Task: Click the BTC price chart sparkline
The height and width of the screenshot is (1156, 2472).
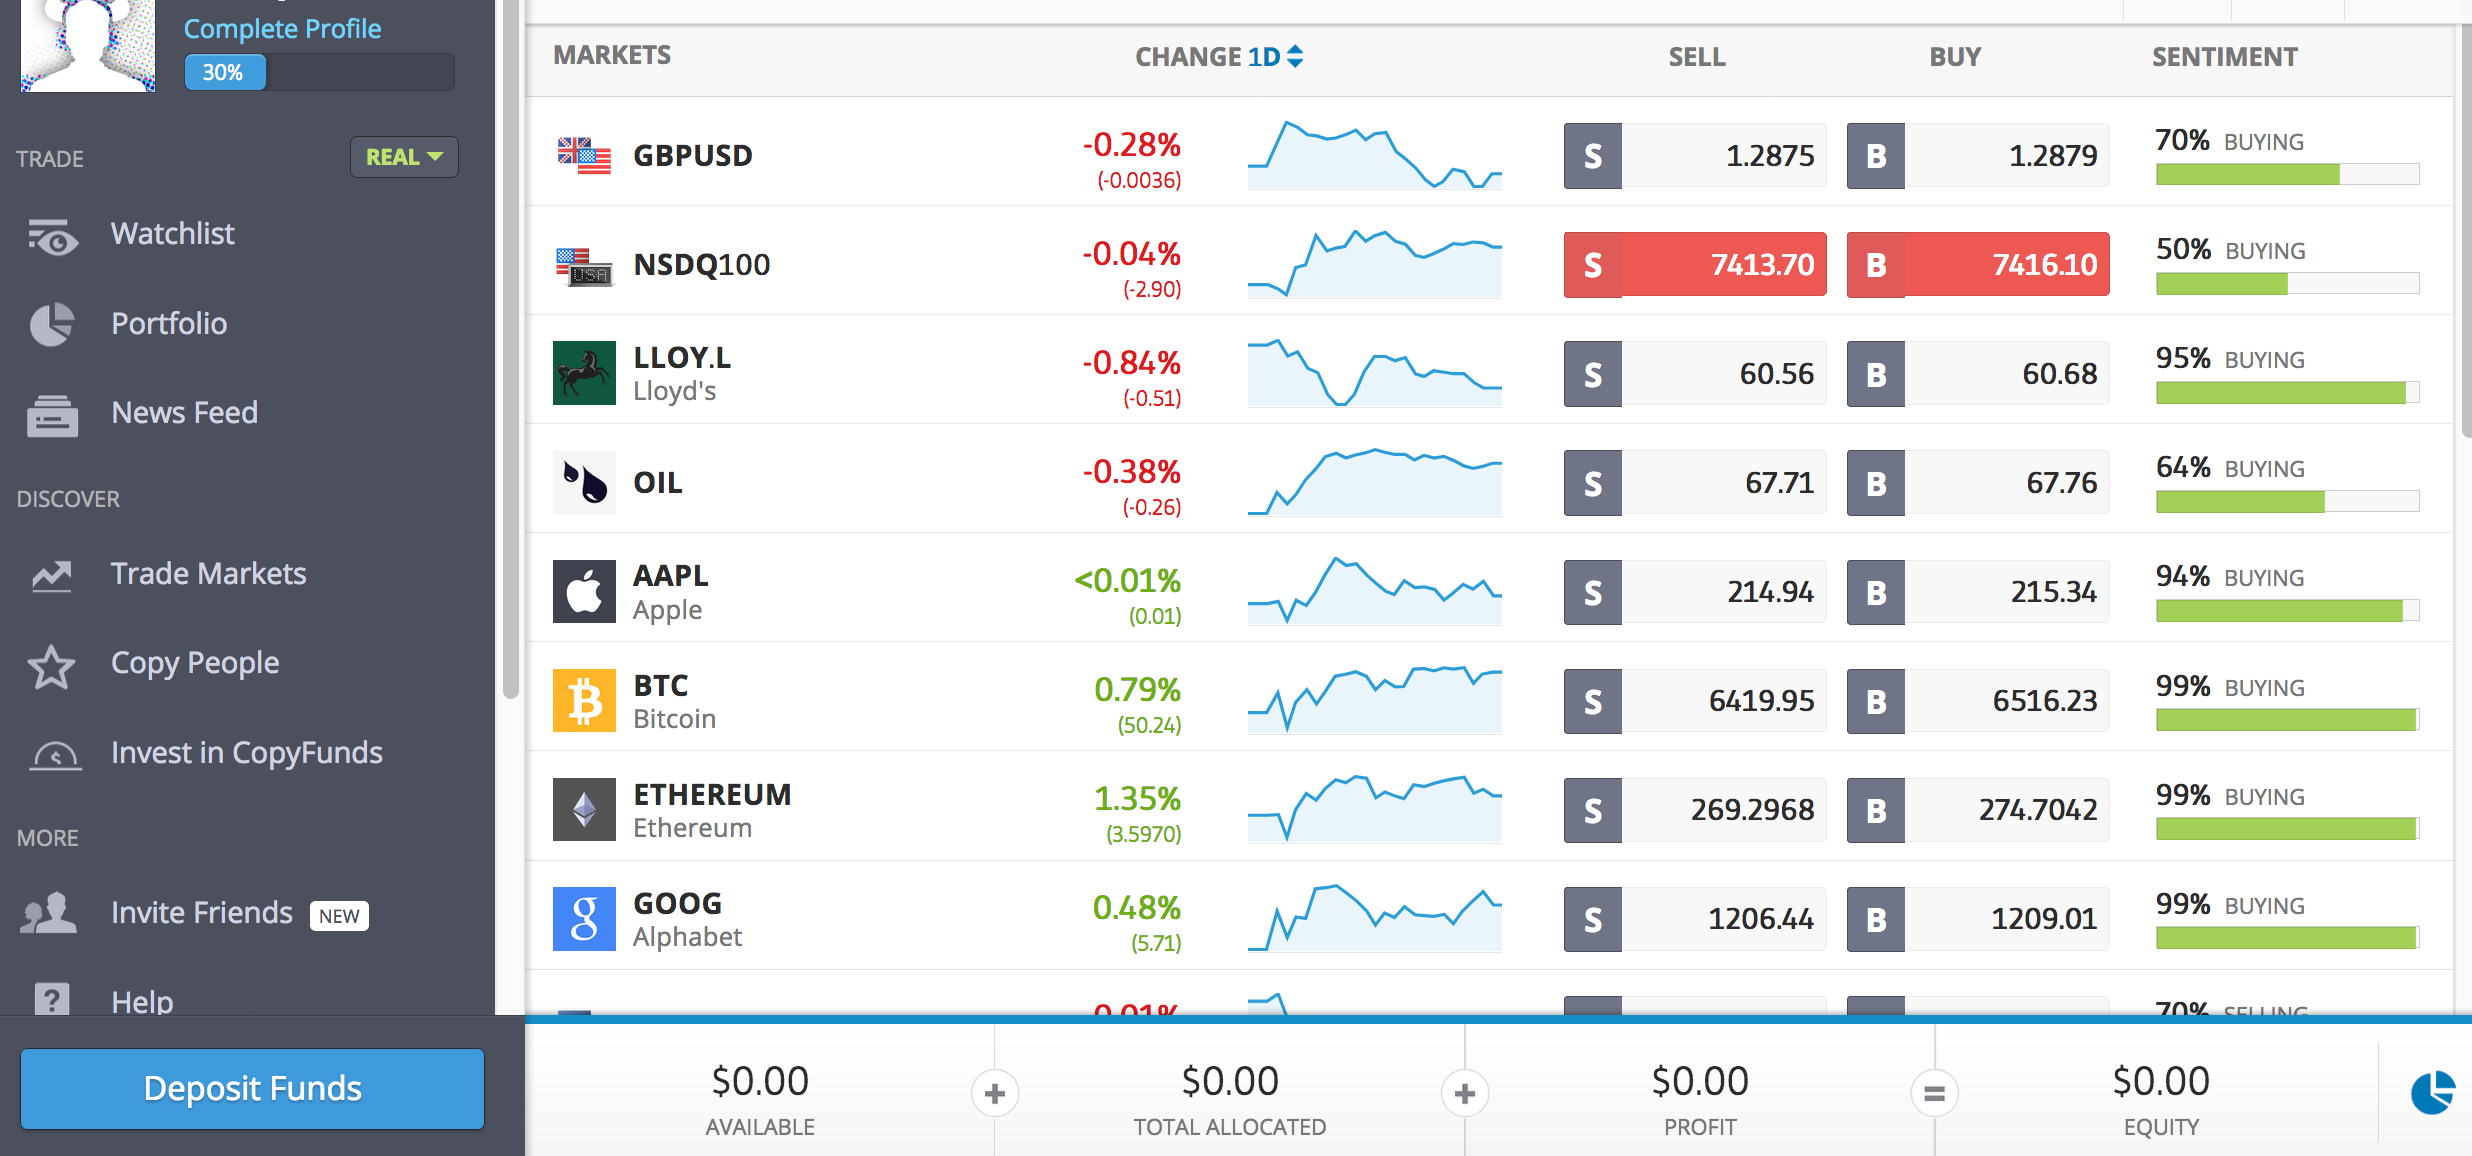Action: coord(1375,700)
